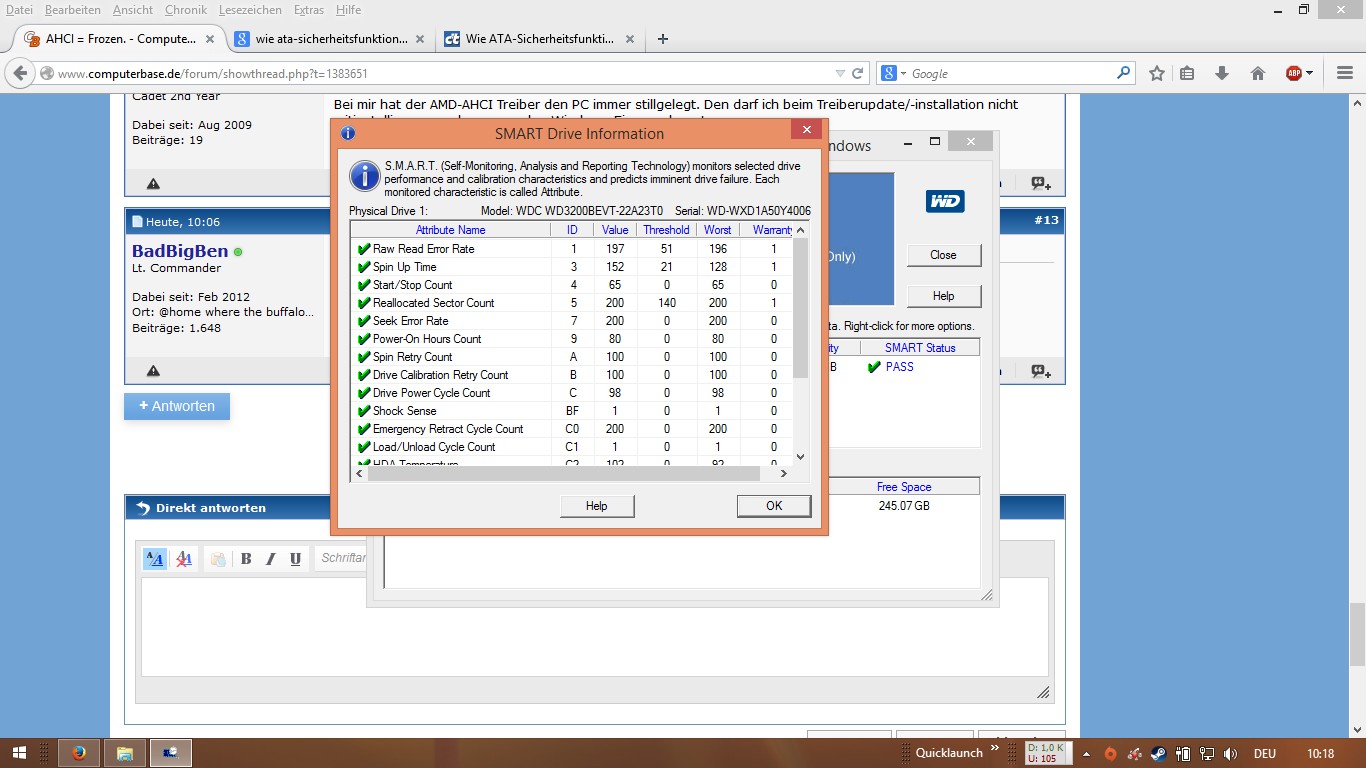The image size is (1366, 768).
Task: Apply bold formatting in reply editor
Action: point(246,559)
